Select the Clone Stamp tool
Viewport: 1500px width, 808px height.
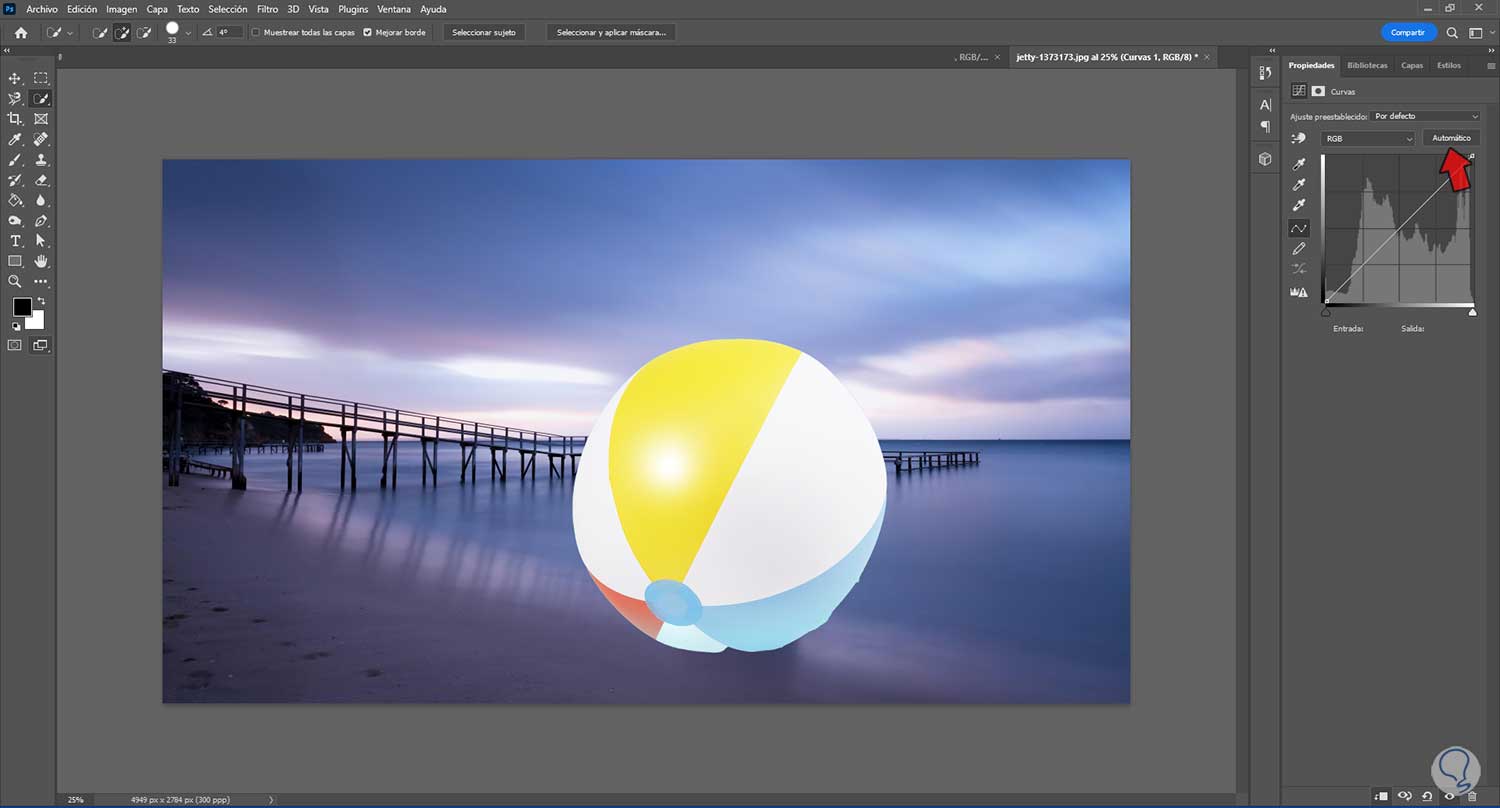(41, 160)
